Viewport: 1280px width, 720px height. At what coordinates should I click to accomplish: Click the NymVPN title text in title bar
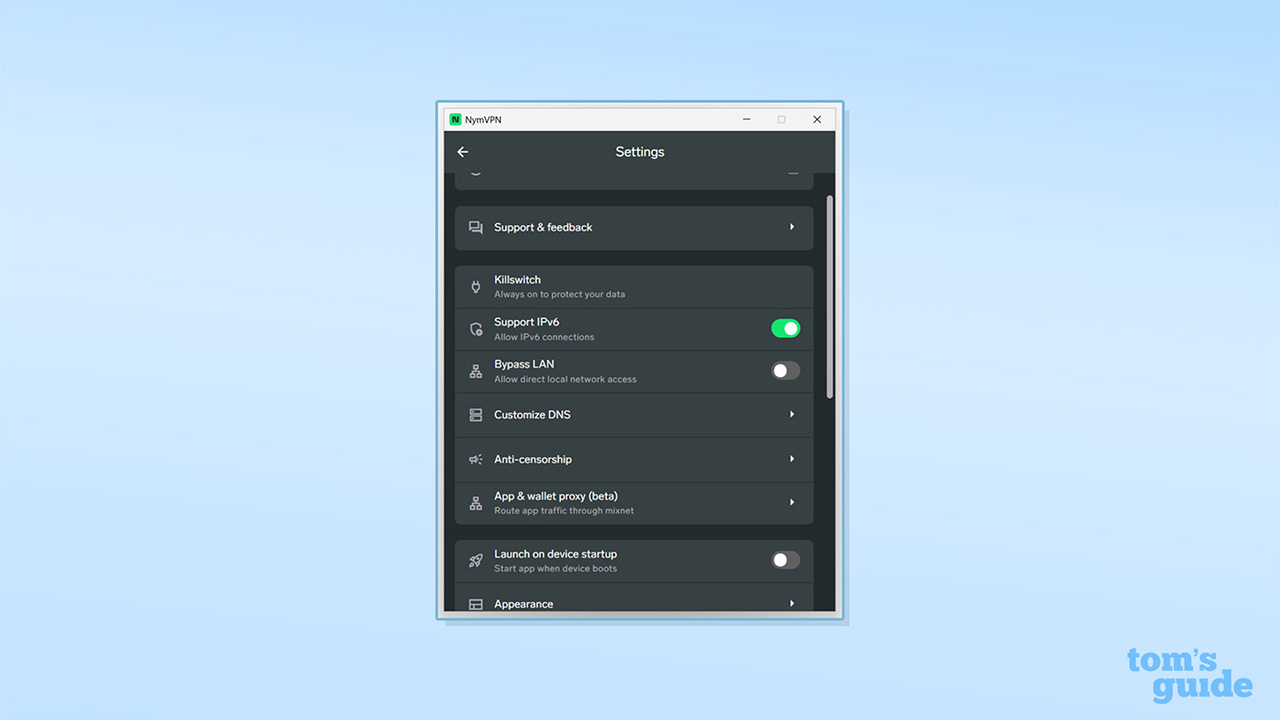coord(483,120)
